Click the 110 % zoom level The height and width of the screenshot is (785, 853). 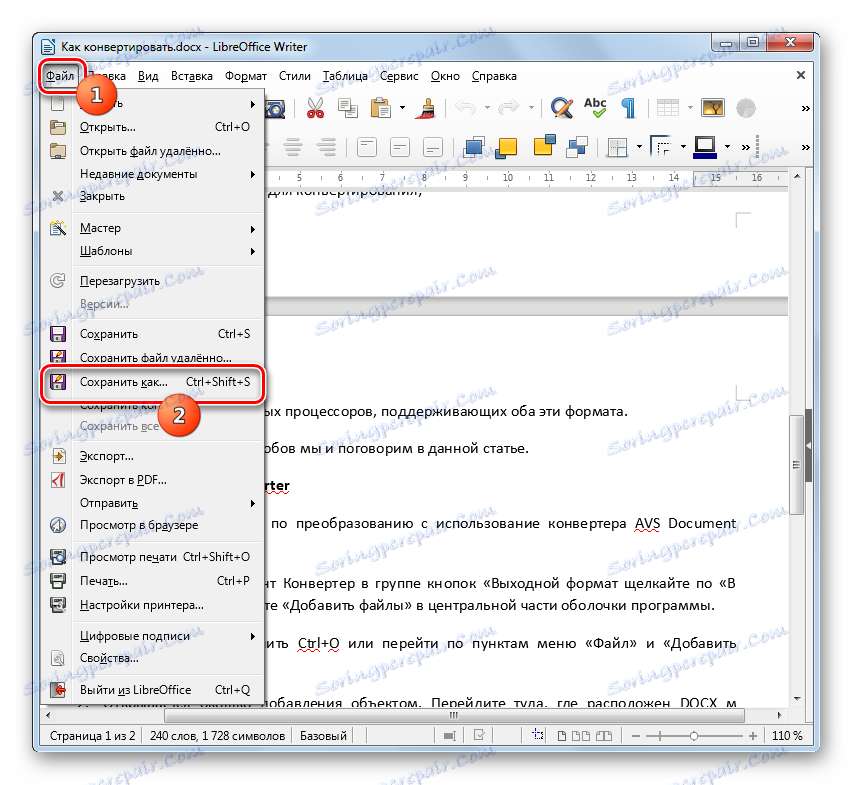click(x=787, y=736)
